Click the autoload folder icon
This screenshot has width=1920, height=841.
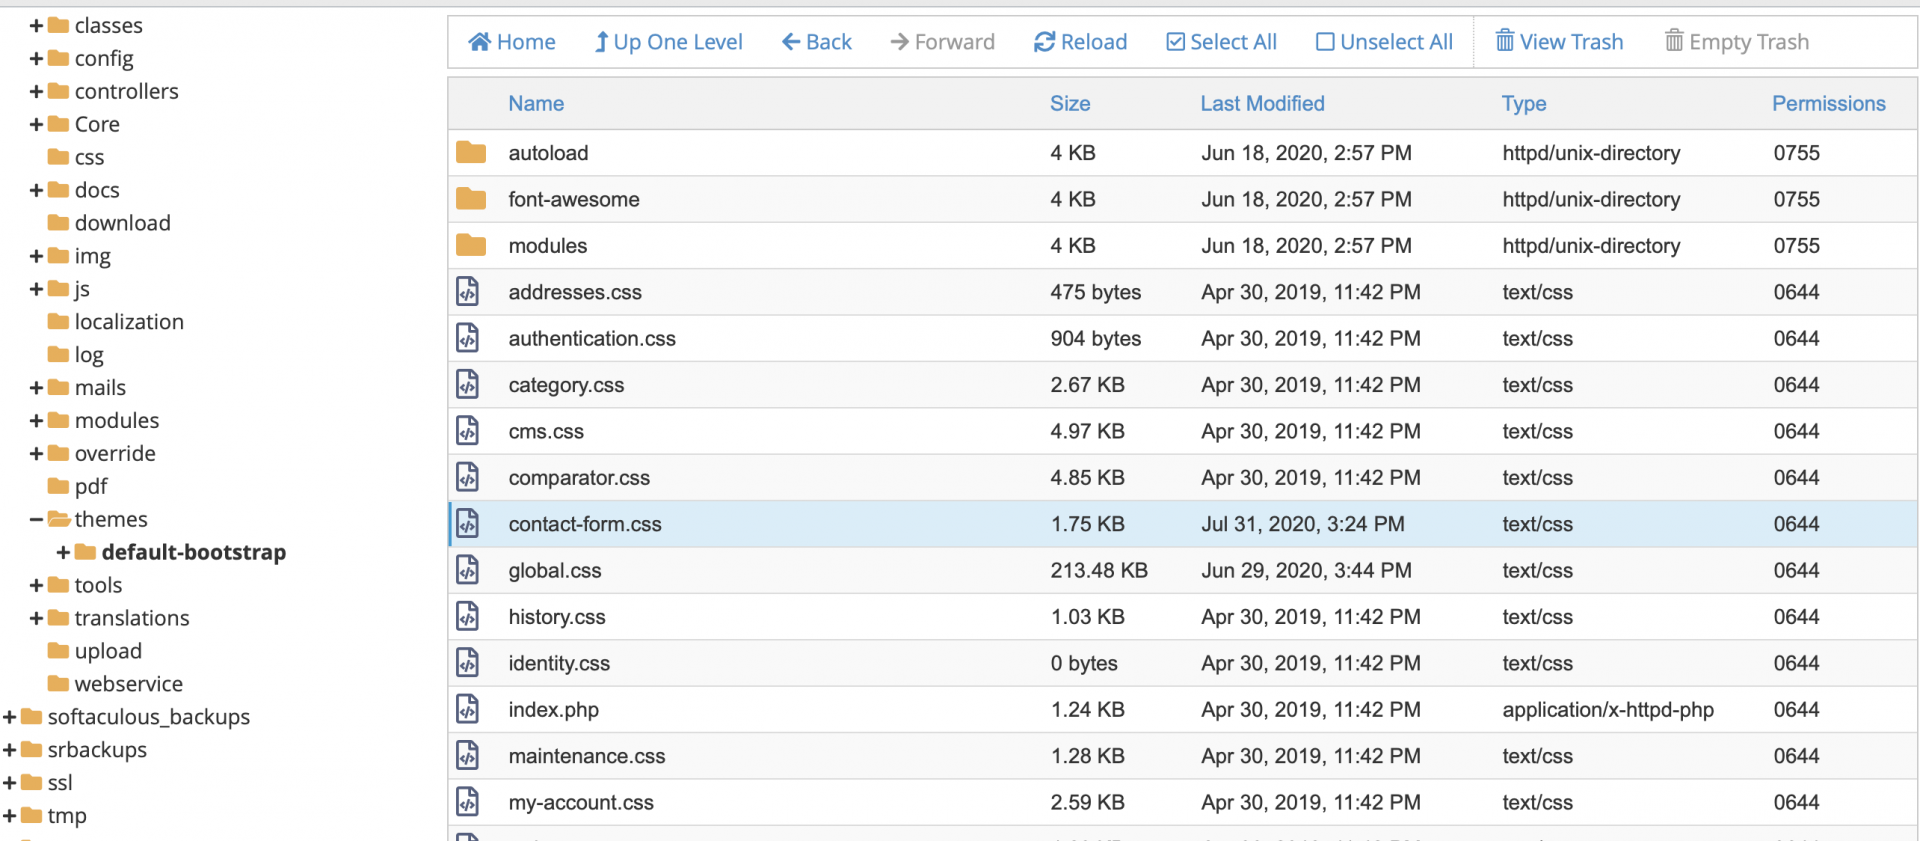pyautogui.click(x=471, y=152)
